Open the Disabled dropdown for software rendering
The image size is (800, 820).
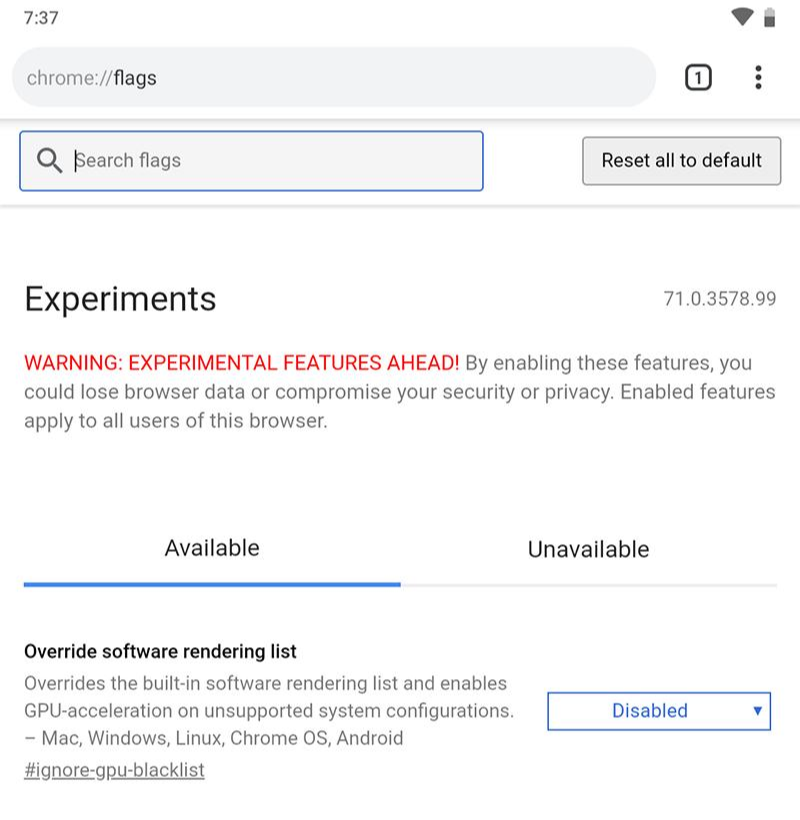click(659, 711)
